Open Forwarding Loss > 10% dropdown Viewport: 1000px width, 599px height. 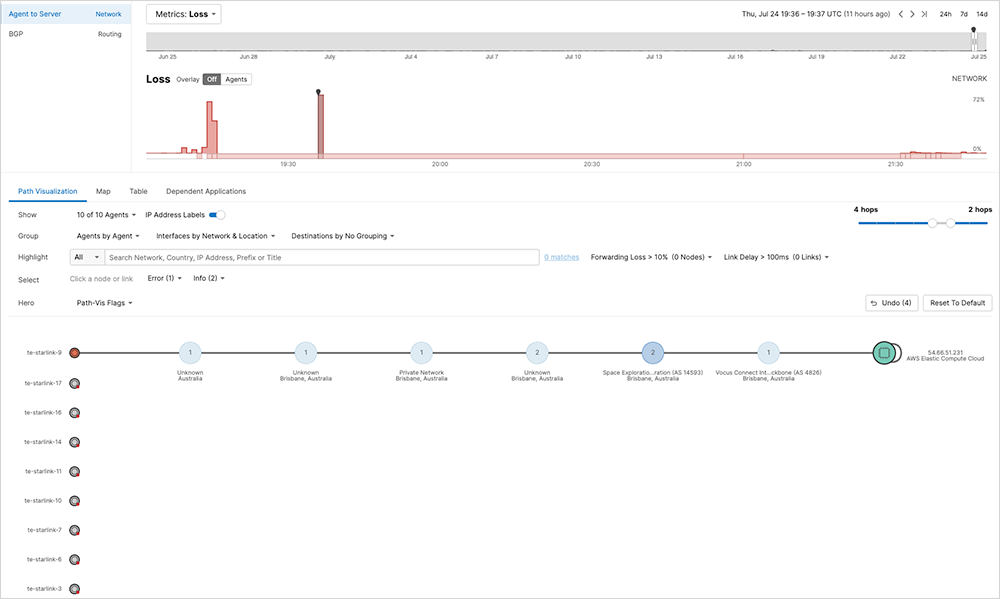(x=651, y=257)
